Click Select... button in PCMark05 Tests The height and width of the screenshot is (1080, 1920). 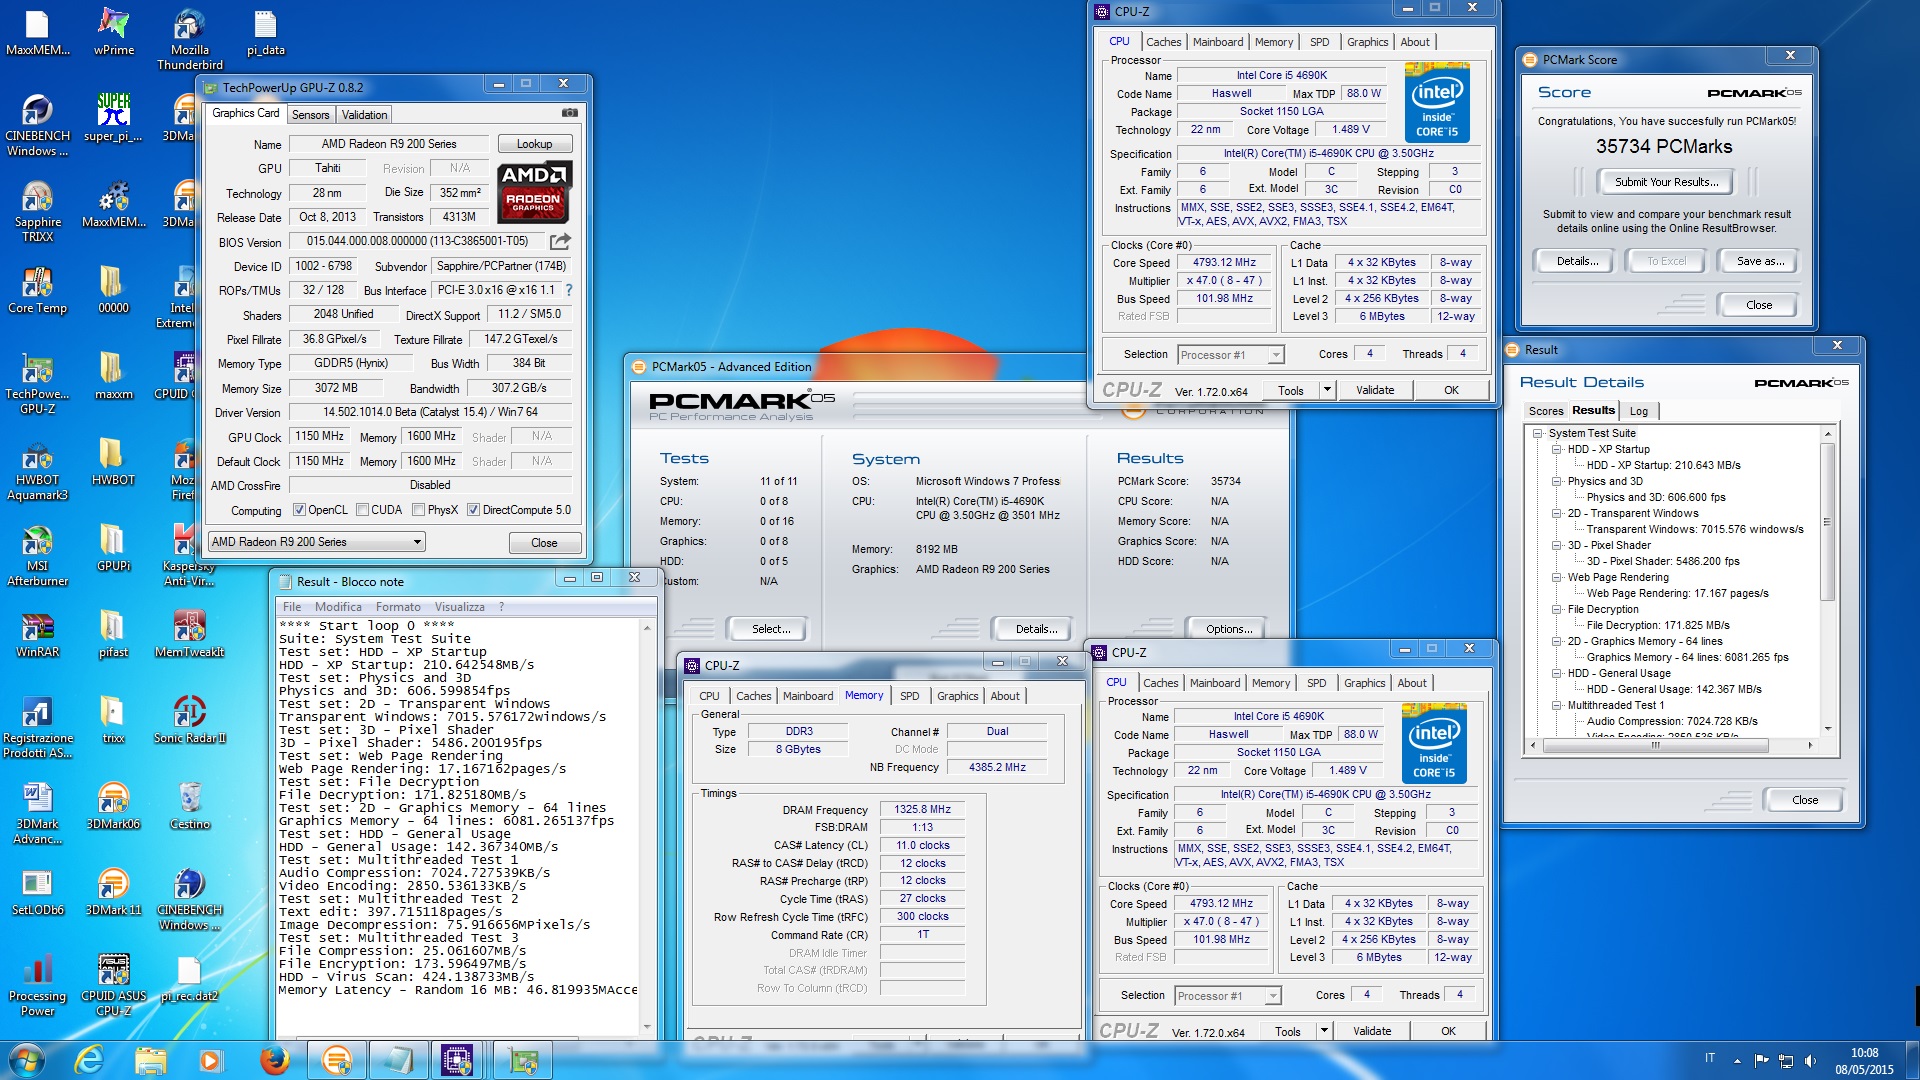click(x=770, y=629)
